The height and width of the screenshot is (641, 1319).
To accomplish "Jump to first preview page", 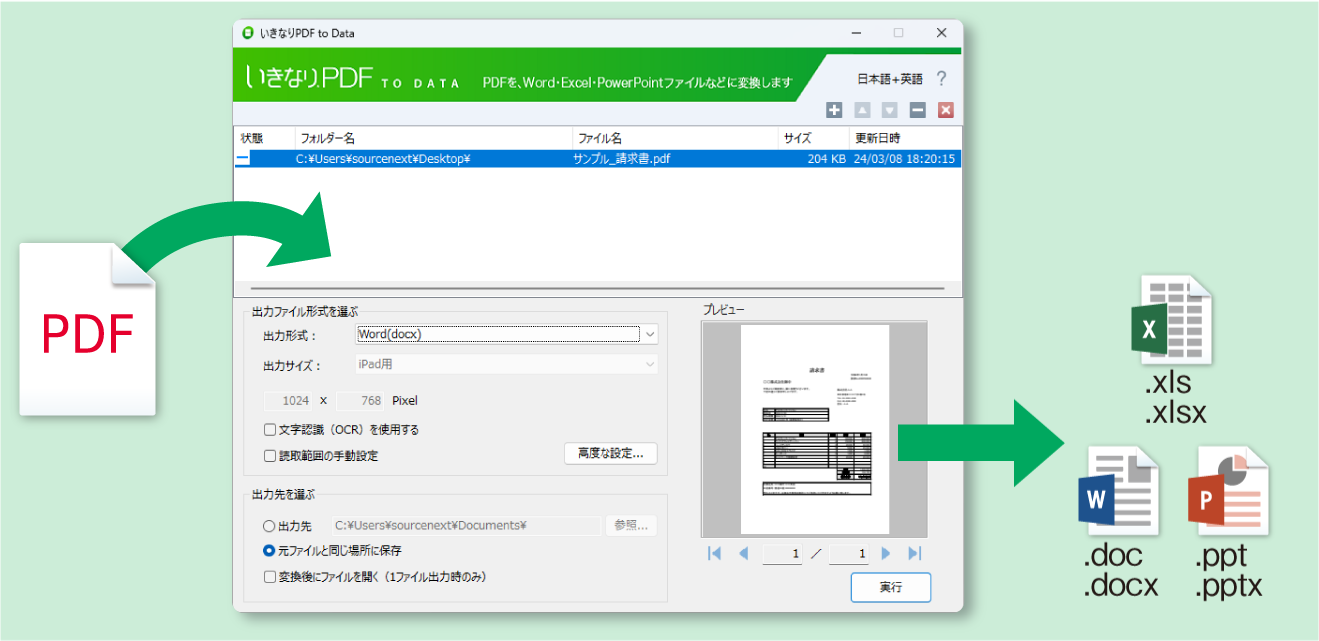I will pos(714,554).
